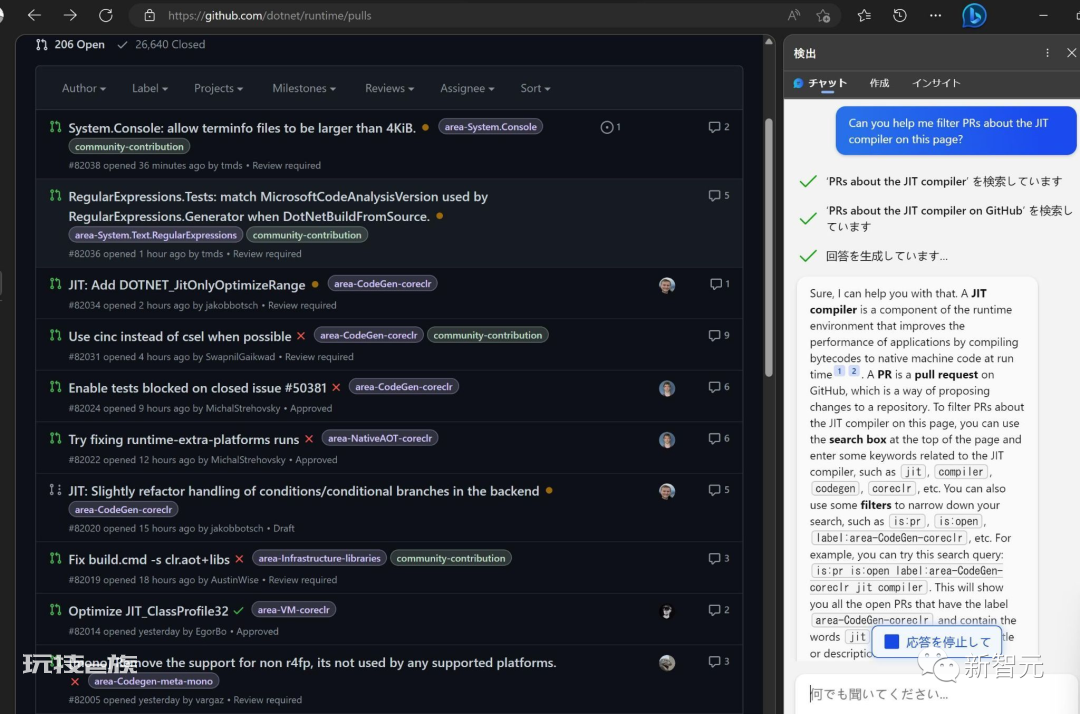View pending checks on JIT: Slightly refactor PR
The image size is (1080, 714).
pos(549,491)
